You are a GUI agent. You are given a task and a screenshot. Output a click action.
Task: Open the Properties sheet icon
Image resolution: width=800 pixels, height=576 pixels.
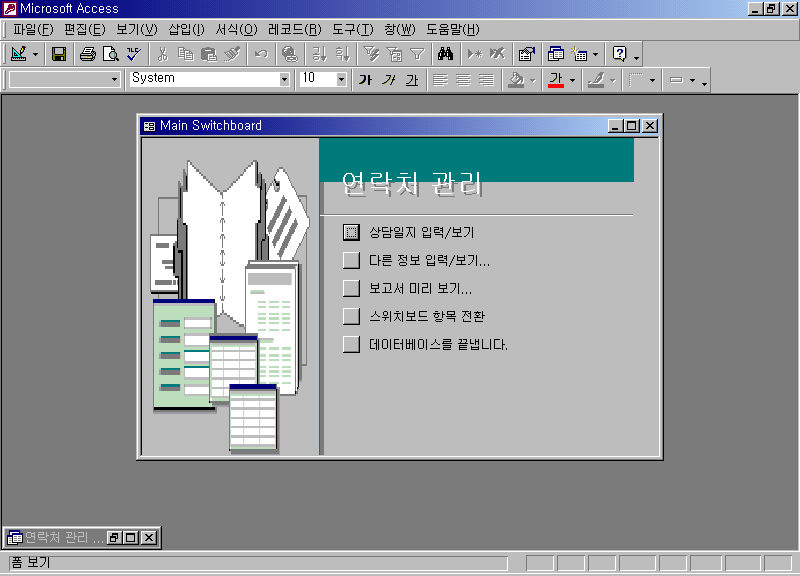[527, 54]
